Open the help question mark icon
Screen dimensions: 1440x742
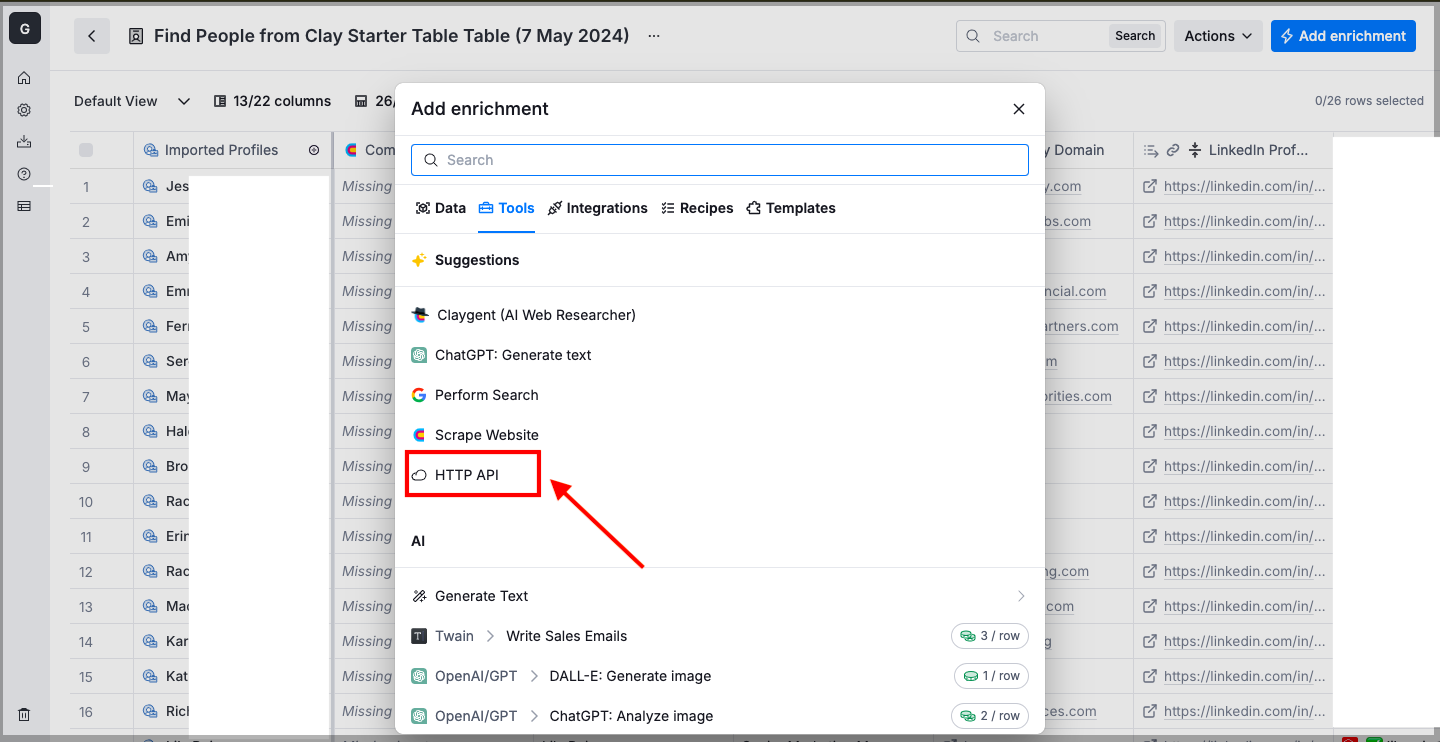pyautogui.click(x=24, y=174)
